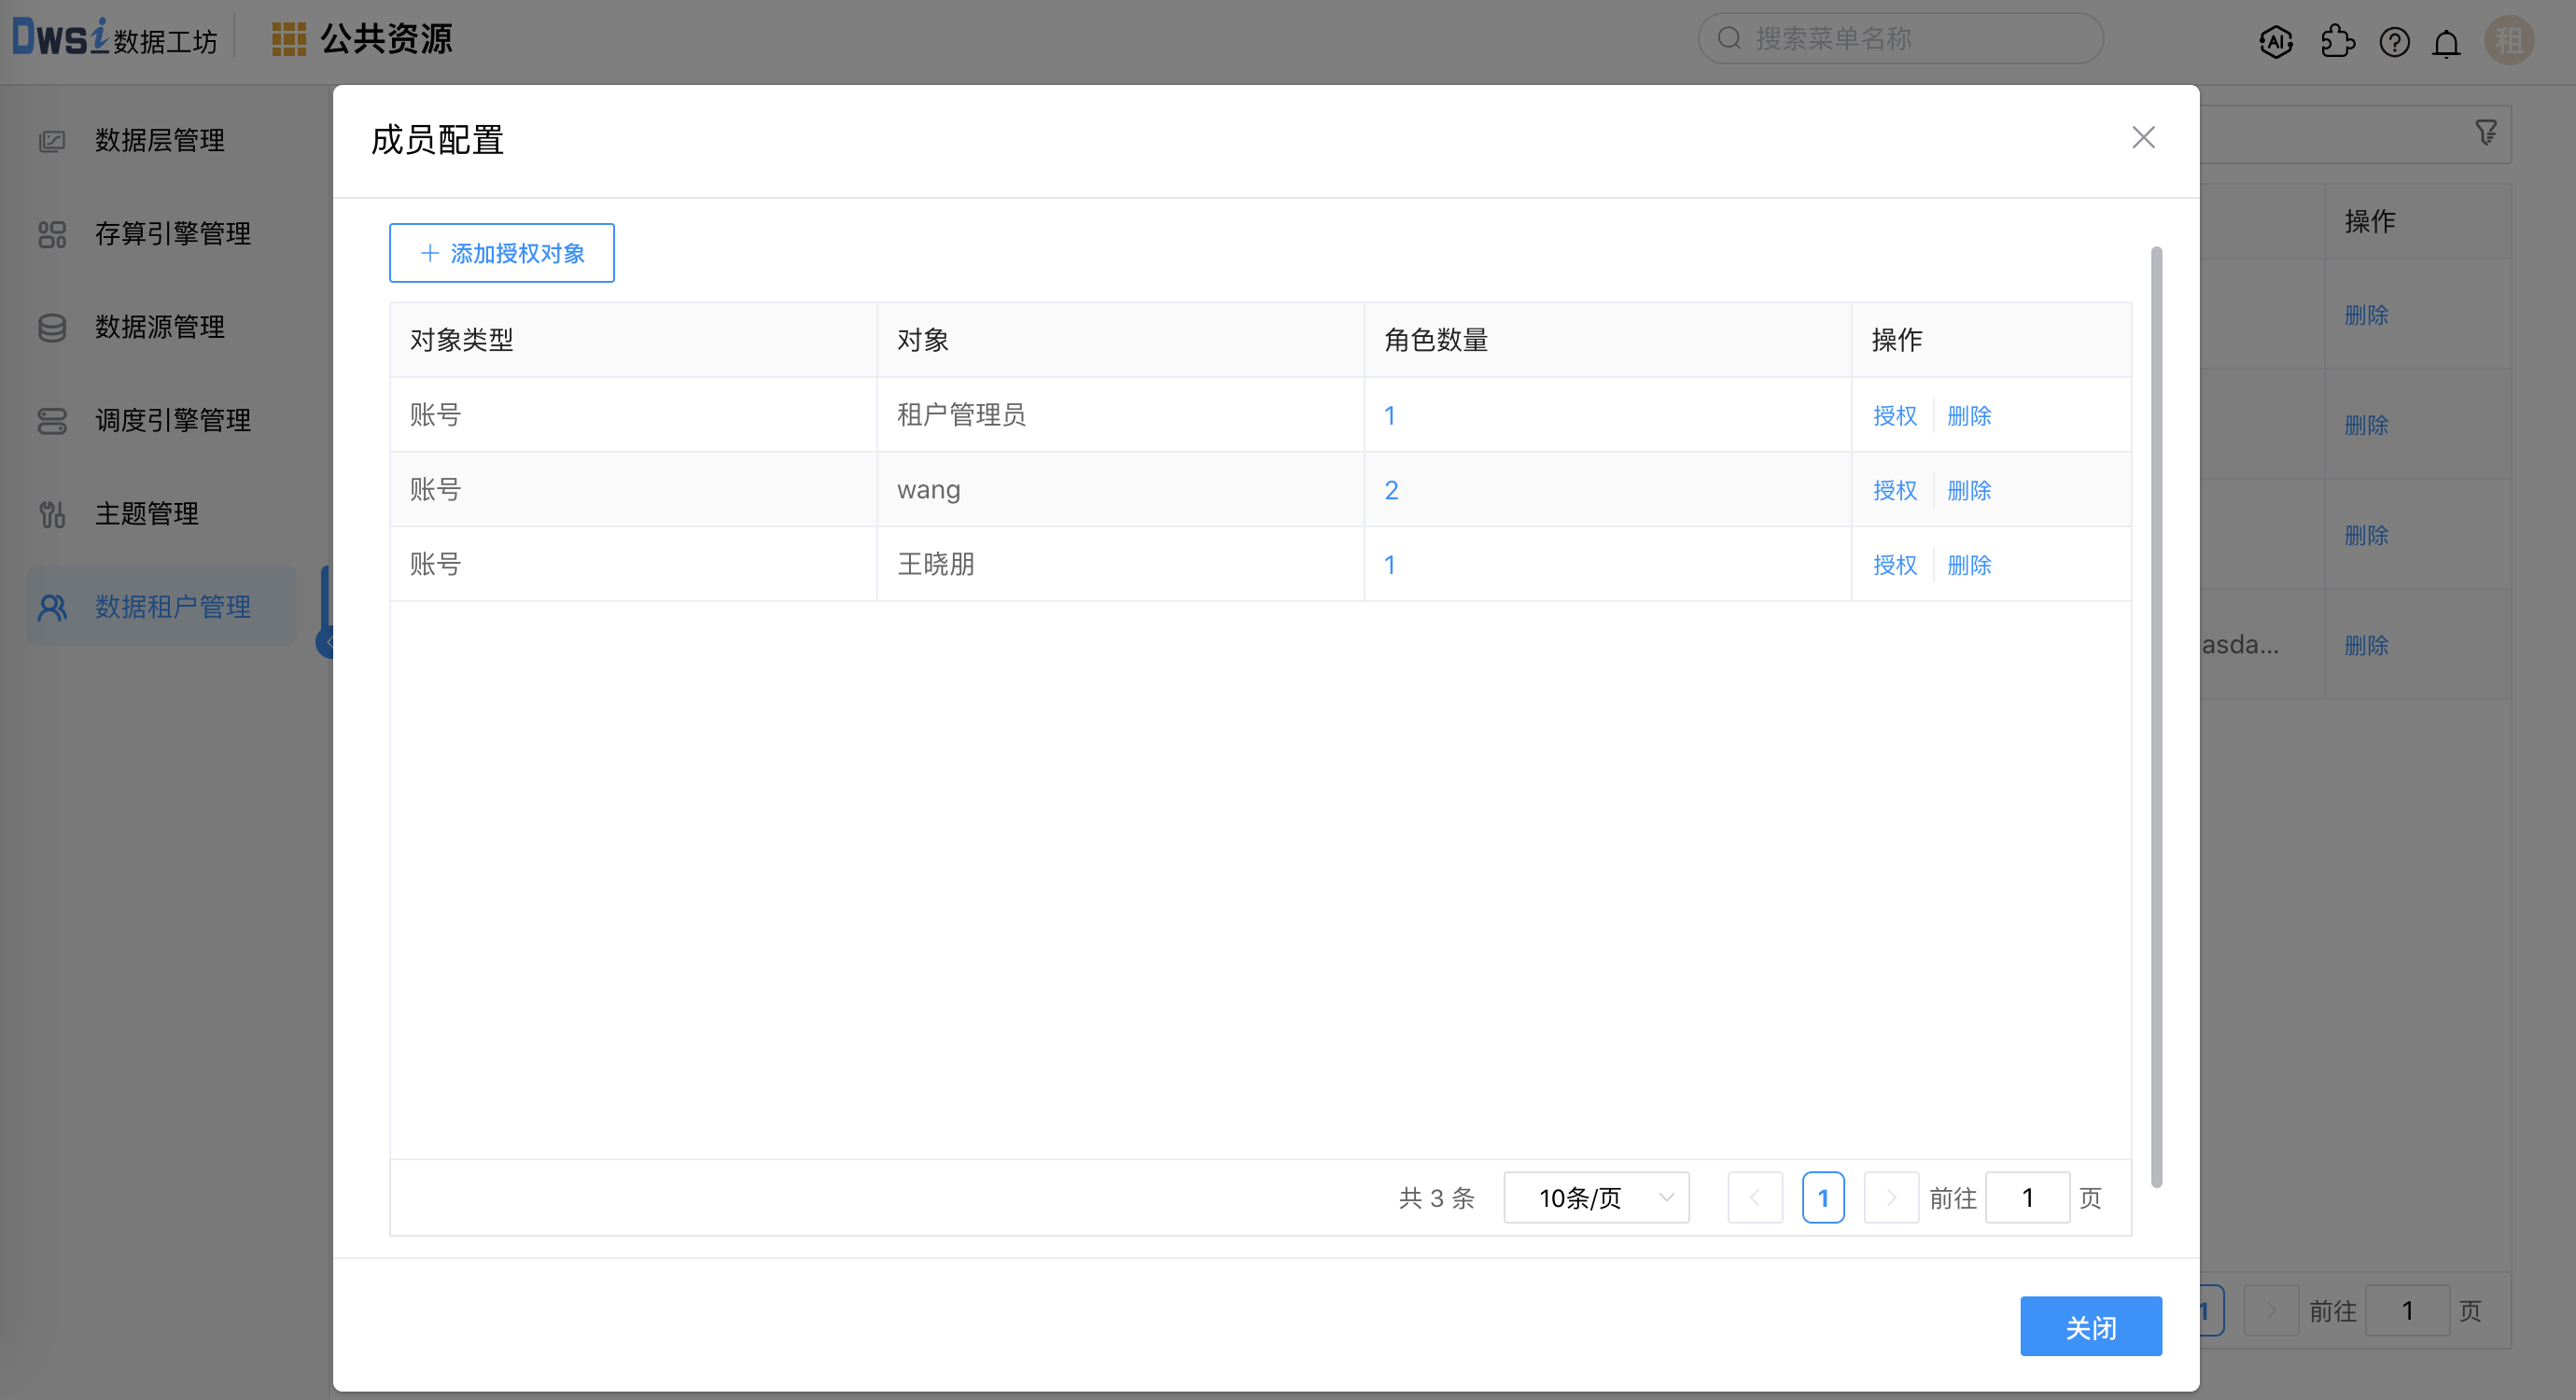Screen dimensions: 2576x1400
Task: Click previous page arrow in dialog
Action: coord(1755,1197)
